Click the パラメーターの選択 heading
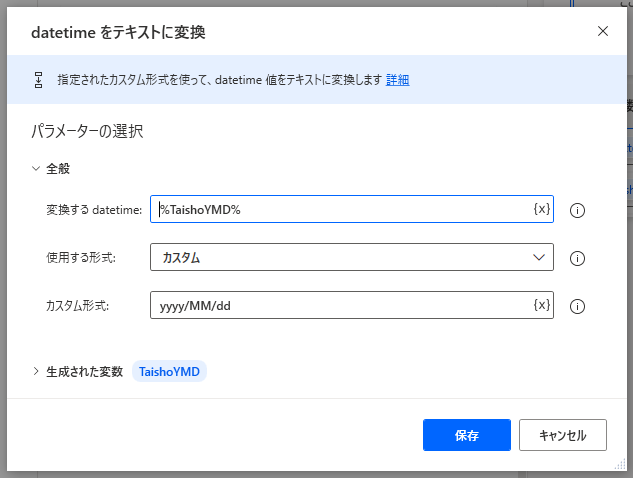Viewport: 633px width, 478px height. [x=88, y=131]
